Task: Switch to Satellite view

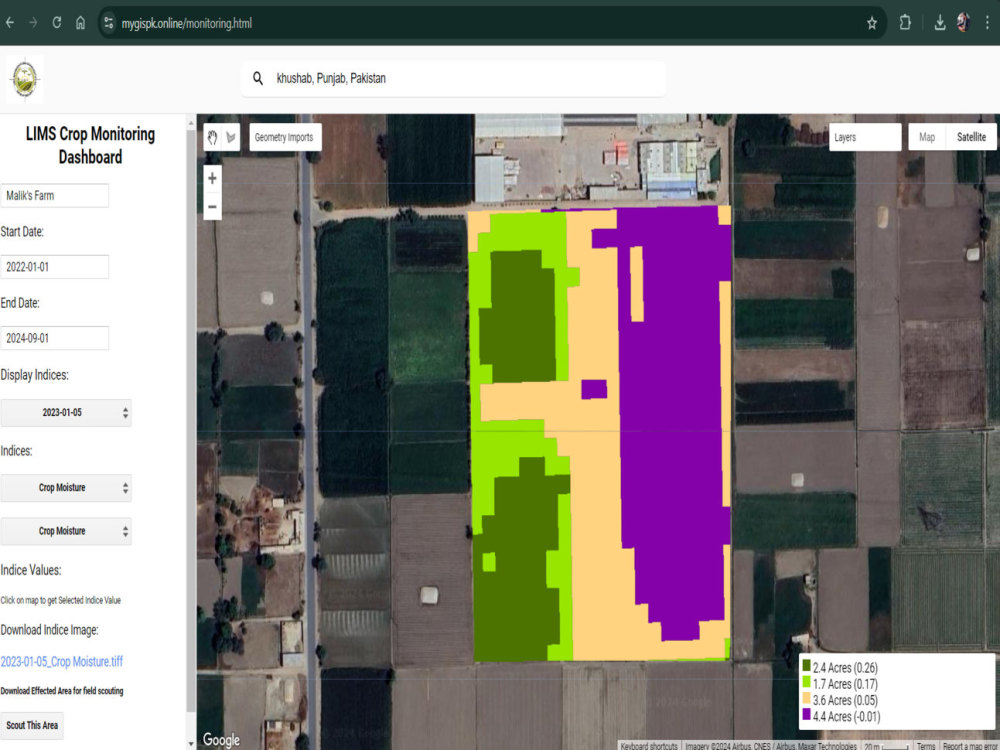Action: pos(971,137)
